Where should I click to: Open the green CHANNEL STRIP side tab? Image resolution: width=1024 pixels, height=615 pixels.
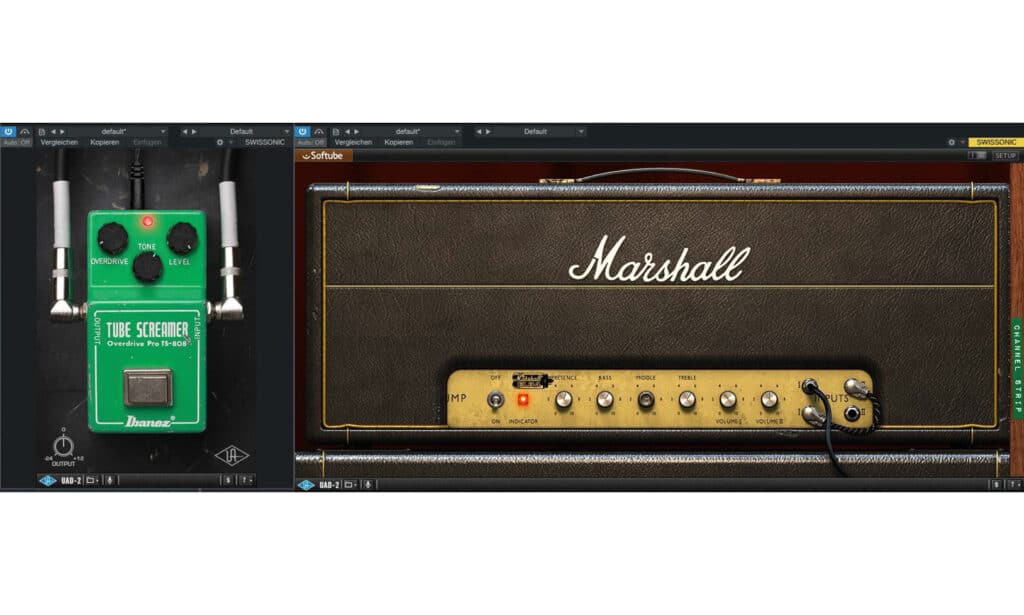coord(1017,368)
